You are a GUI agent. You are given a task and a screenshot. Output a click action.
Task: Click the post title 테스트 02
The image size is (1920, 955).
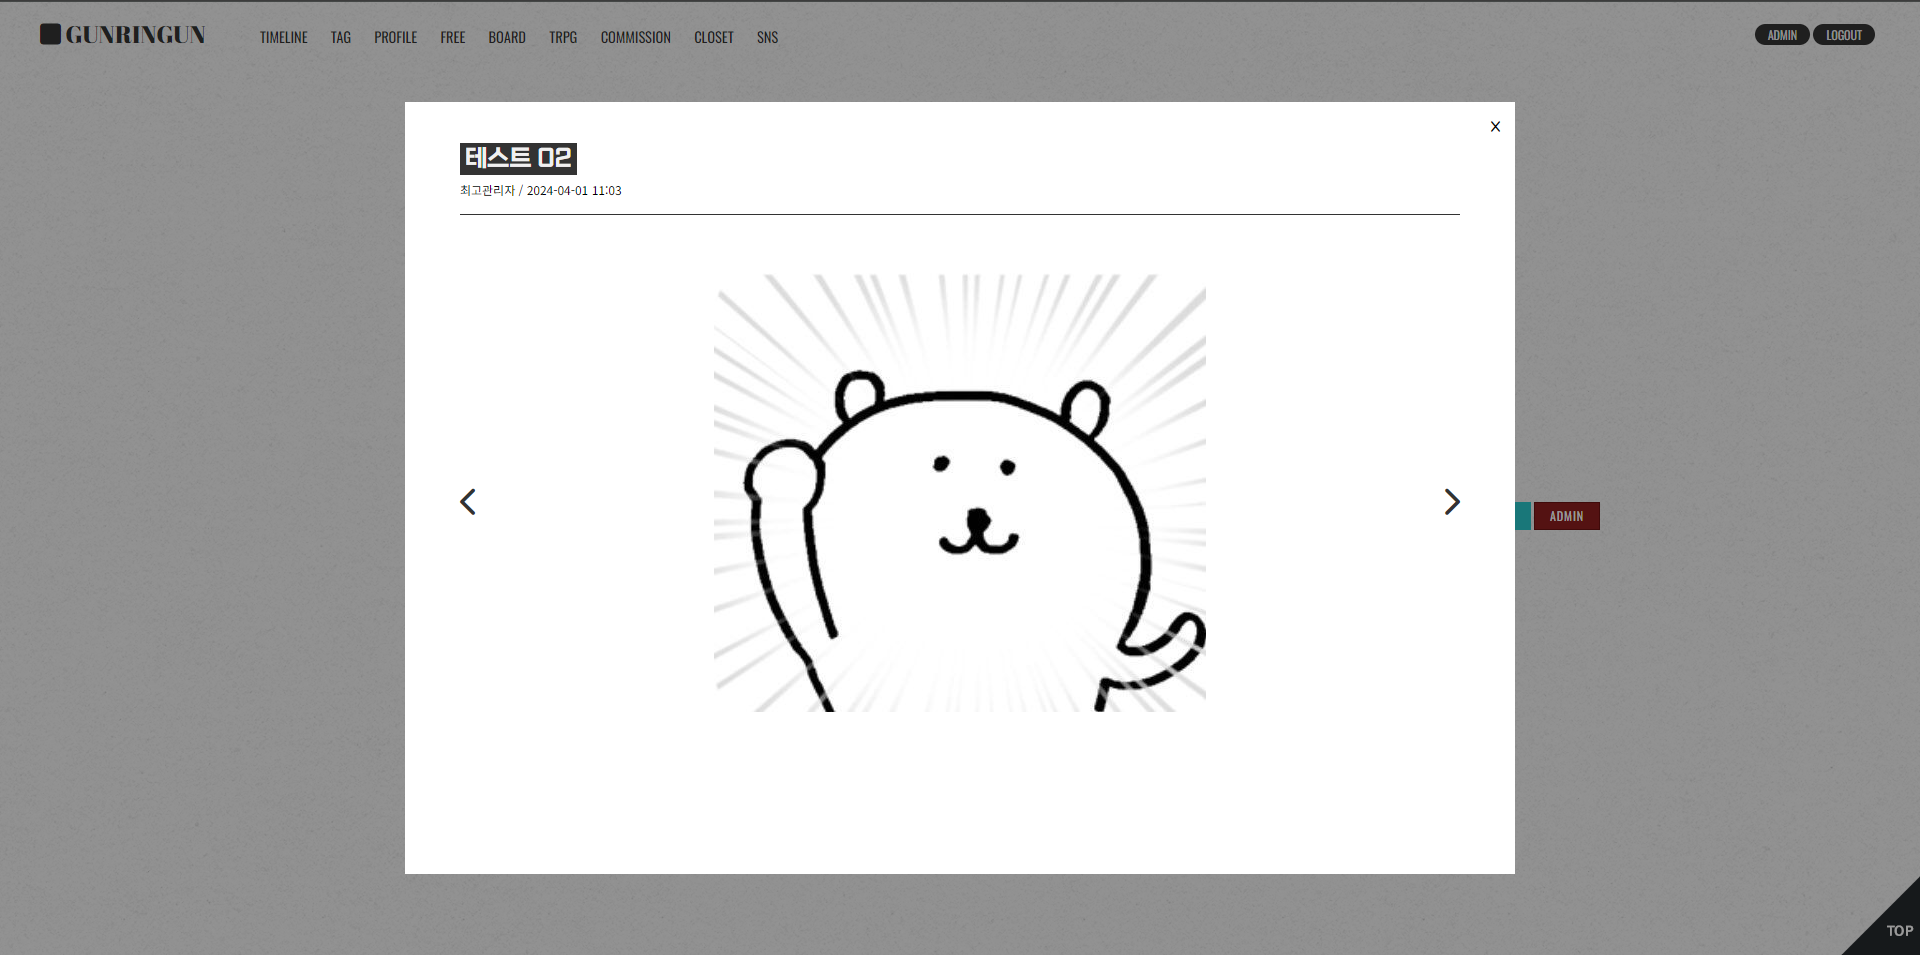pos(518,158)
